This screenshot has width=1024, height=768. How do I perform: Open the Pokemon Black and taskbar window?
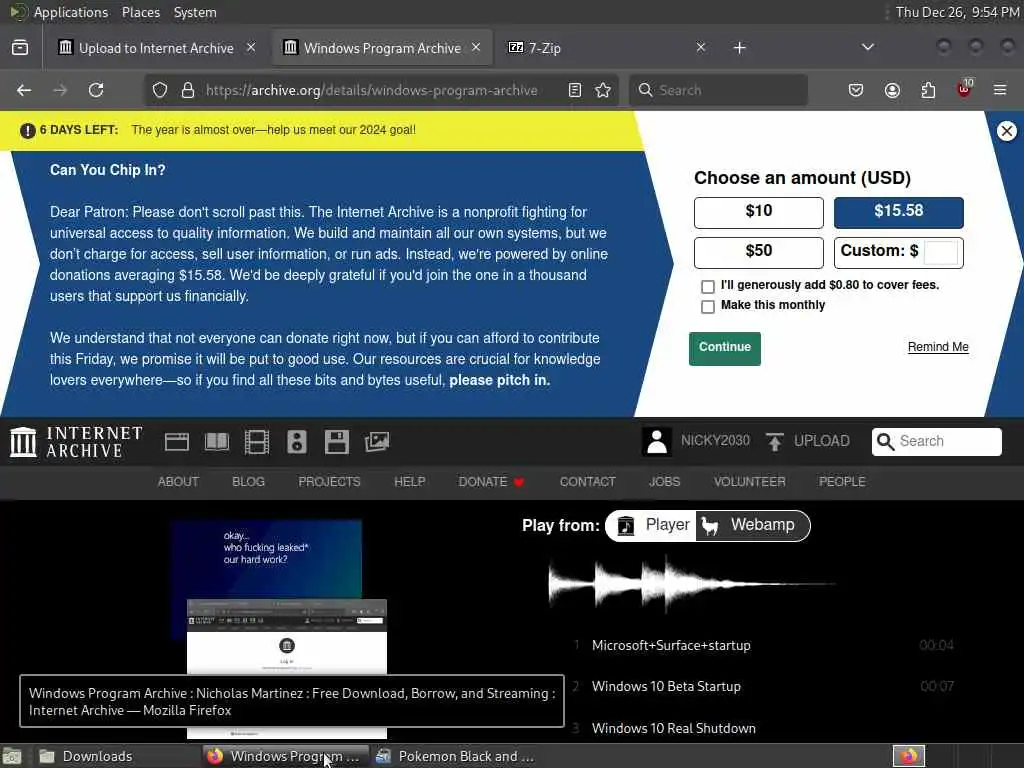tap(457, 756)
